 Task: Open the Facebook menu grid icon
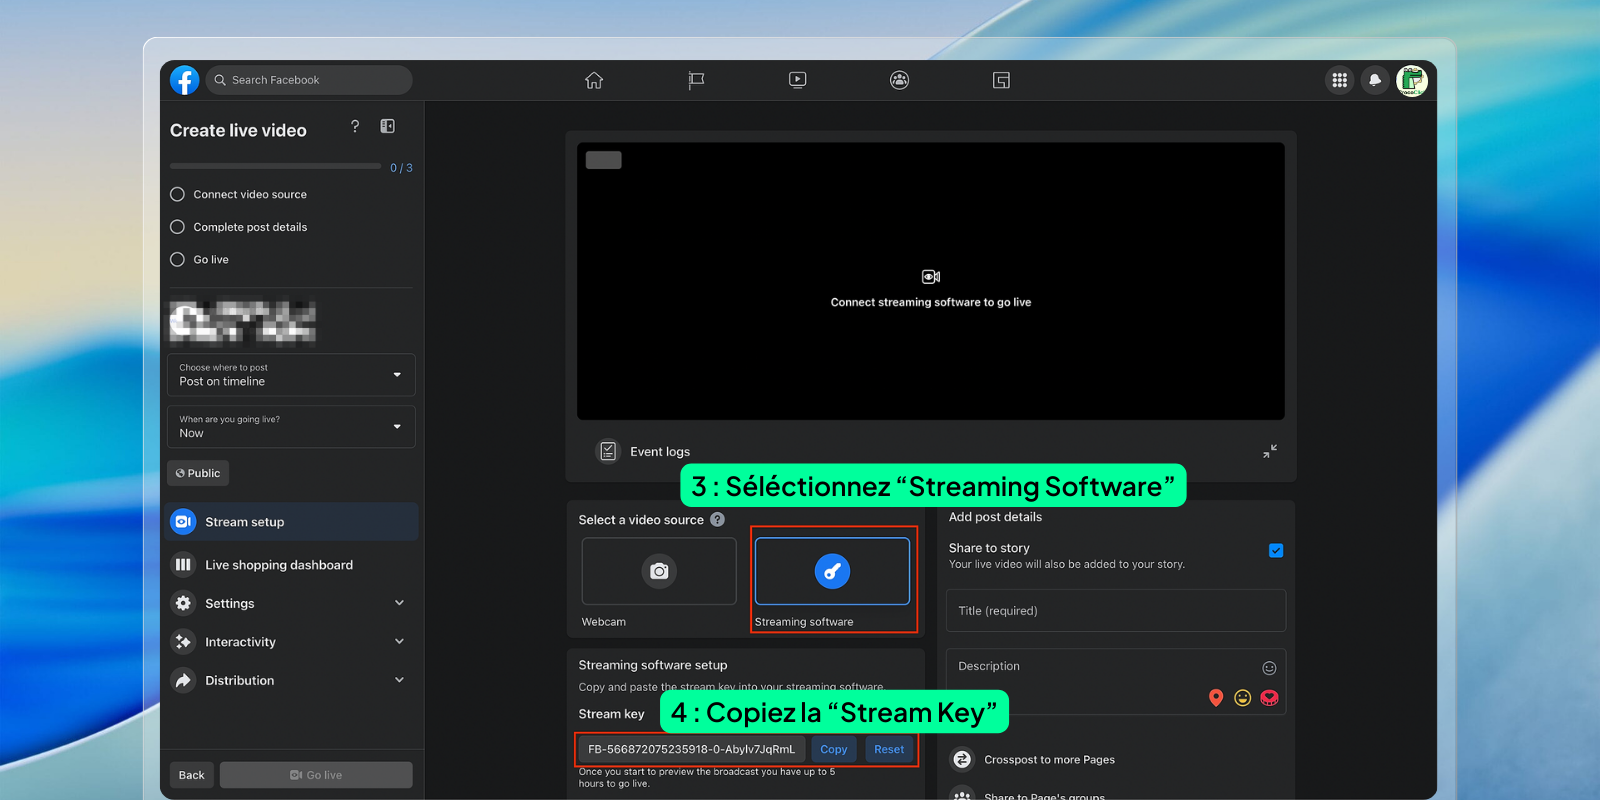(1340, 80)
